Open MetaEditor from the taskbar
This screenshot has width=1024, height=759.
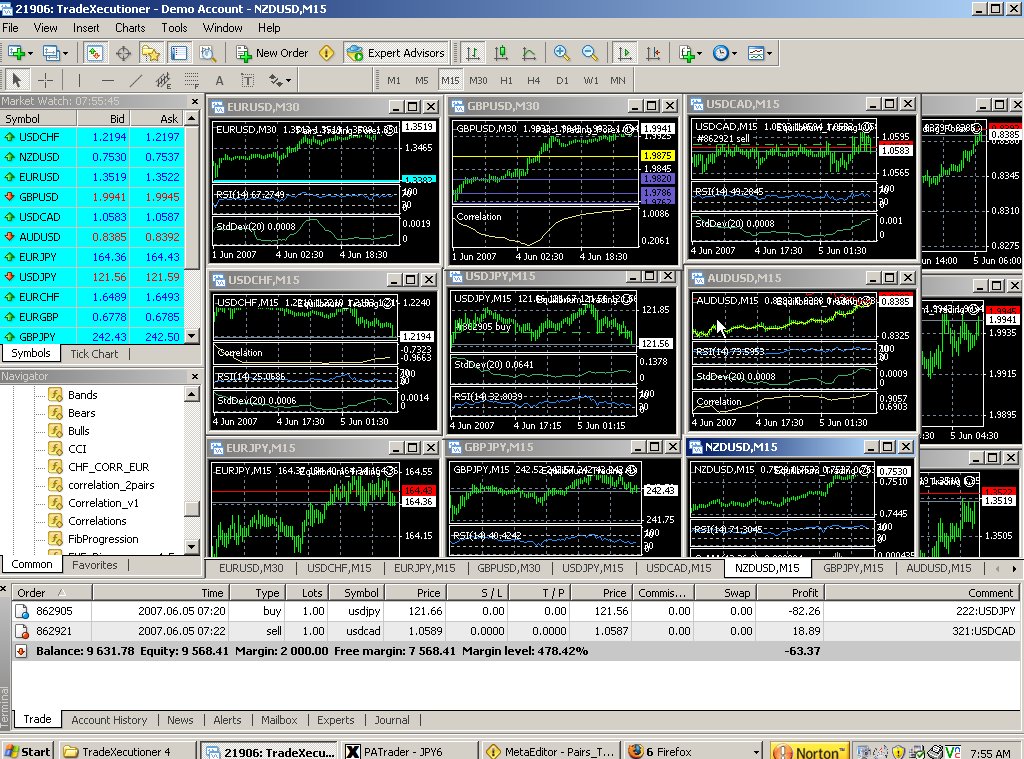click(x=552, y=752)
